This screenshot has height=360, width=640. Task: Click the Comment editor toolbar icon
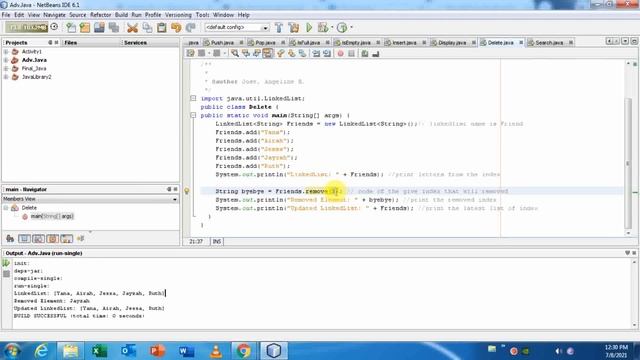[x=364, y=53]
